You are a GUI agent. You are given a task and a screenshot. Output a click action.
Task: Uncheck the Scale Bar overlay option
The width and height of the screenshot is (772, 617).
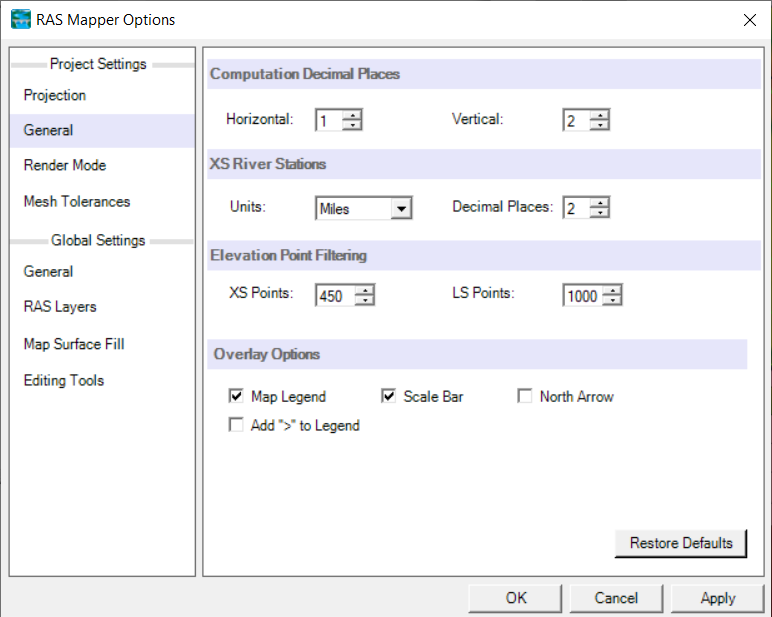[388, 396]
